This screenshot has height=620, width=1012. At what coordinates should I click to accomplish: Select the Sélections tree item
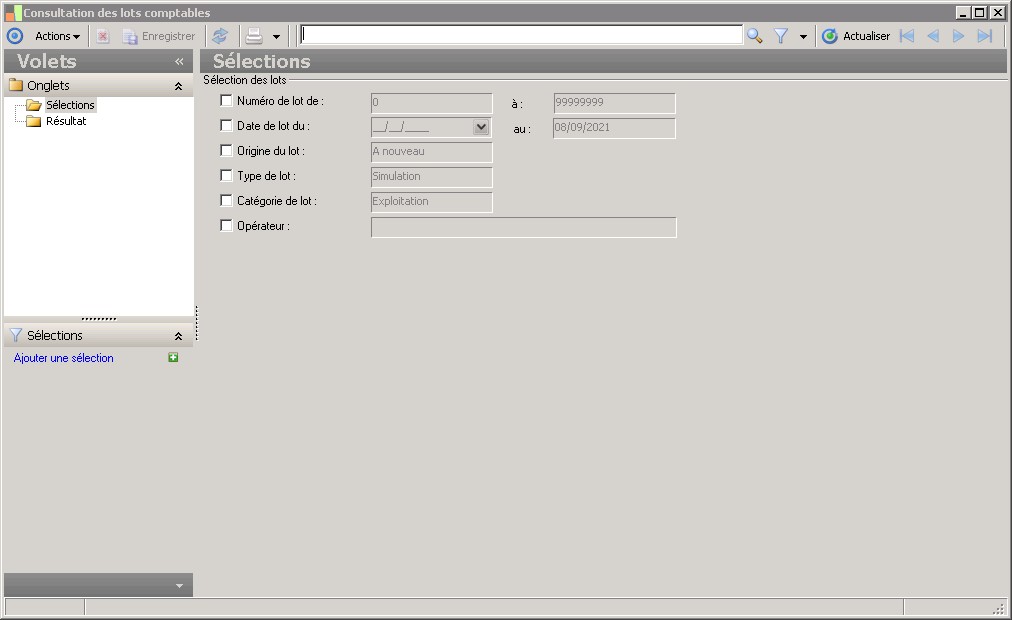tap(70, 105)
